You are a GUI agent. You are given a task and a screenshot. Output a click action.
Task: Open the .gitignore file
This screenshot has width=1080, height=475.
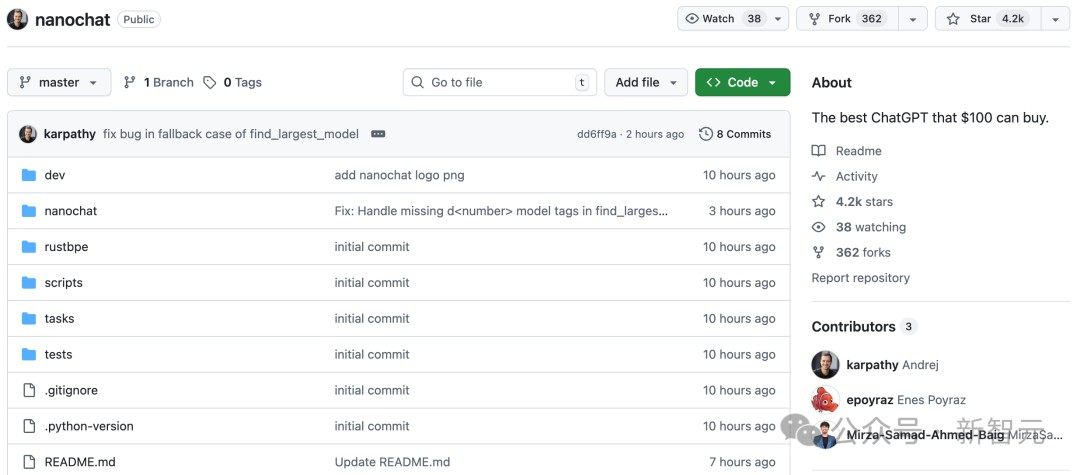(71, 391)
